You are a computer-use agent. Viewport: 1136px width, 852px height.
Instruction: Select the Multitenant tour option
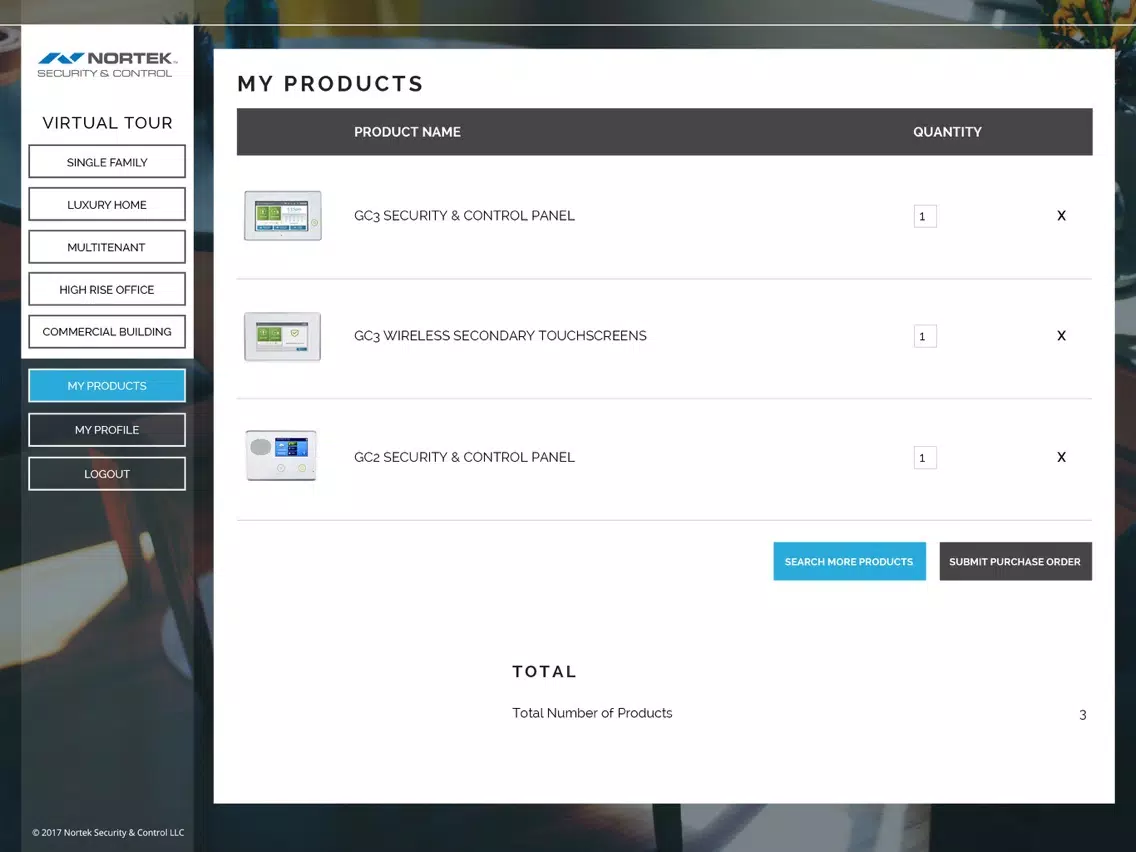point(107,246)
